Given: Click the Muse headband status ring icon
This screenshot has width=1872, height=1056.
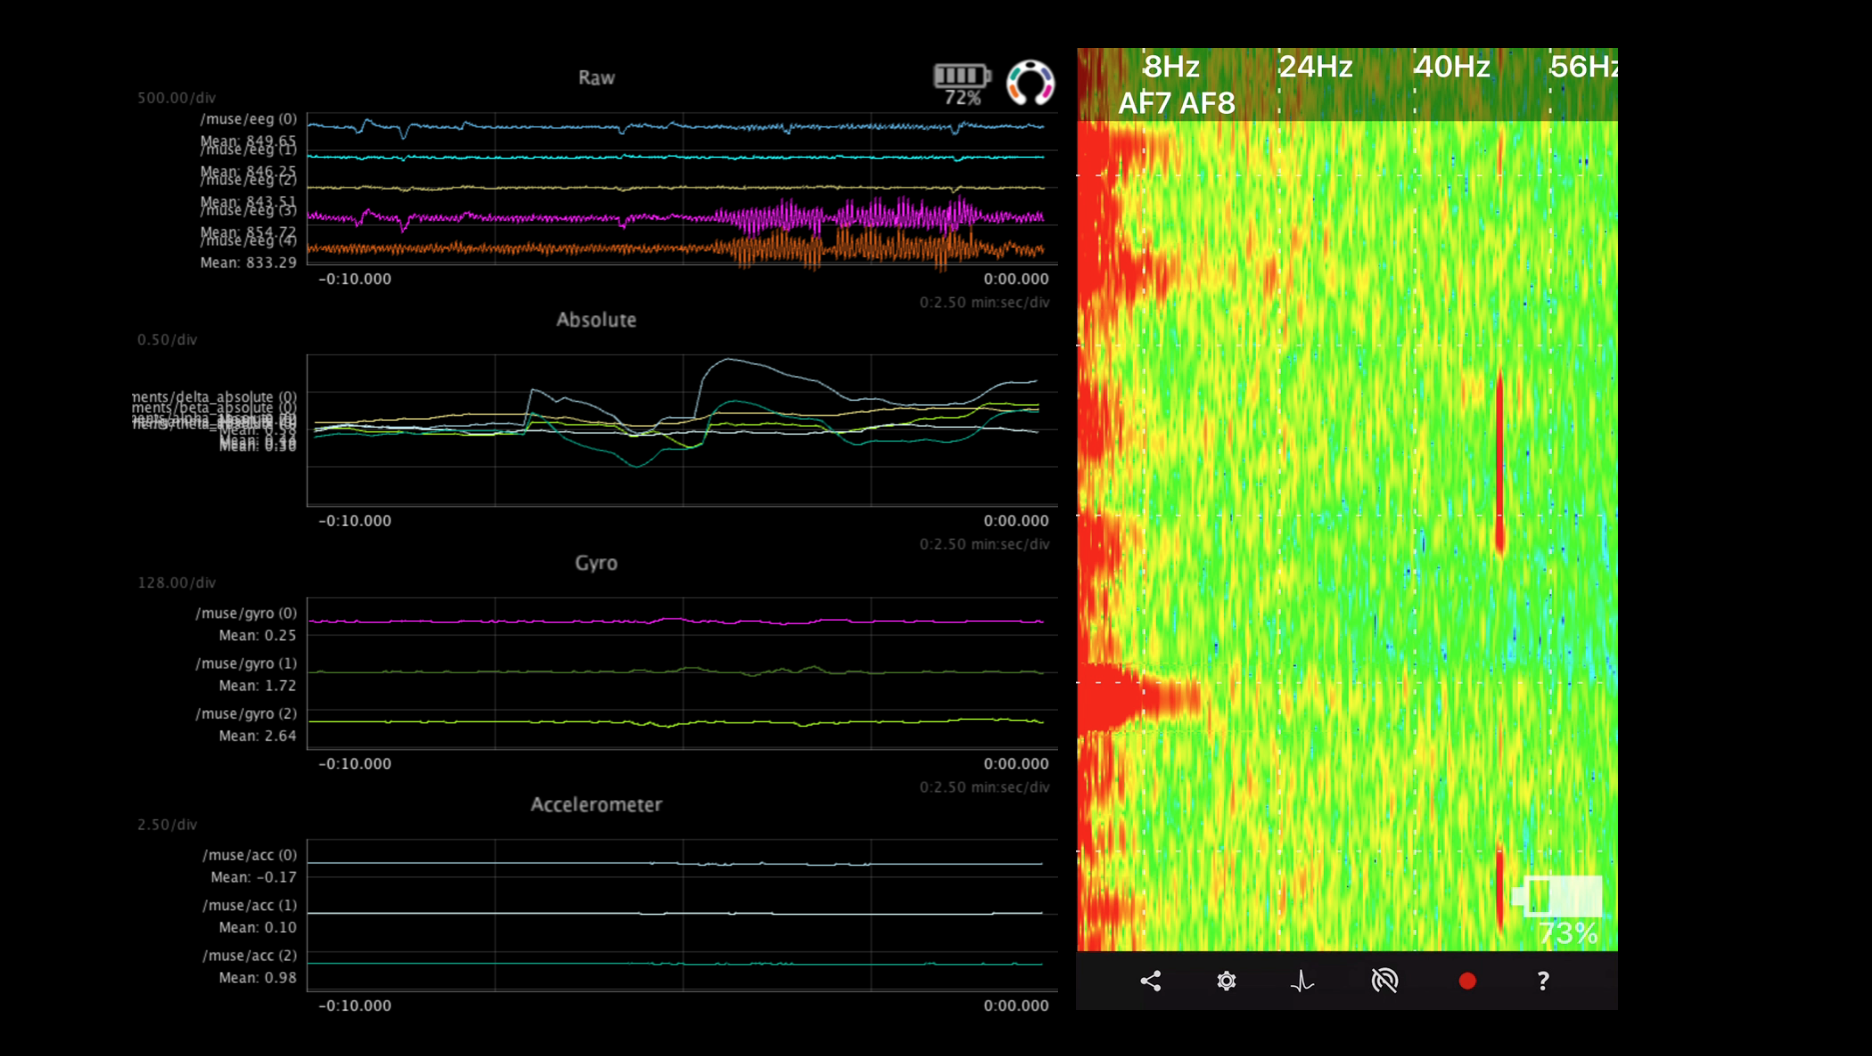Looking at the screenshot, I should (x=1030, y=82).
